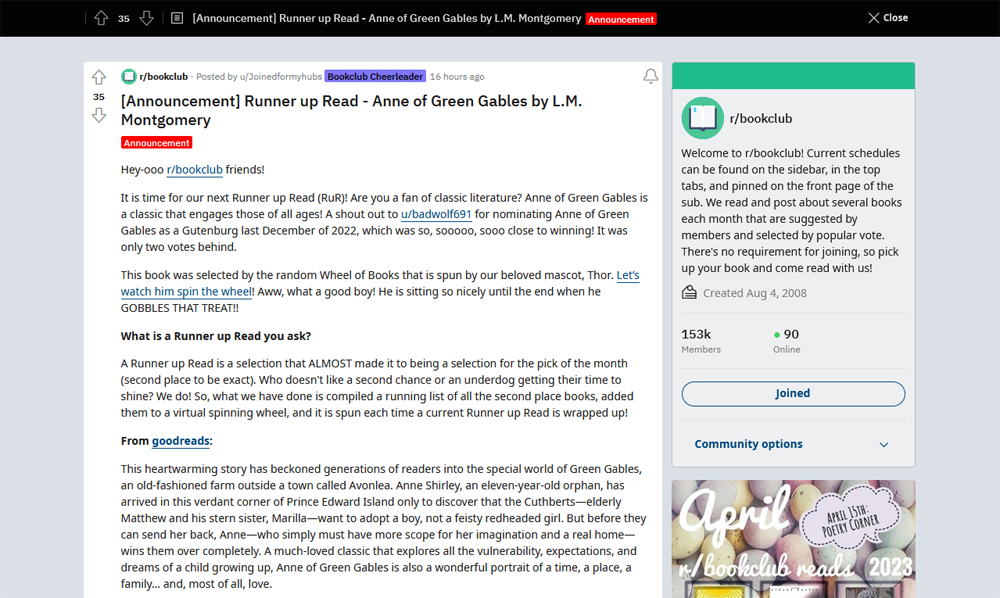Click the 90 Online count
Viewport: 1000px width, 598px height.
pyautogui.click(x=786, y=340)
